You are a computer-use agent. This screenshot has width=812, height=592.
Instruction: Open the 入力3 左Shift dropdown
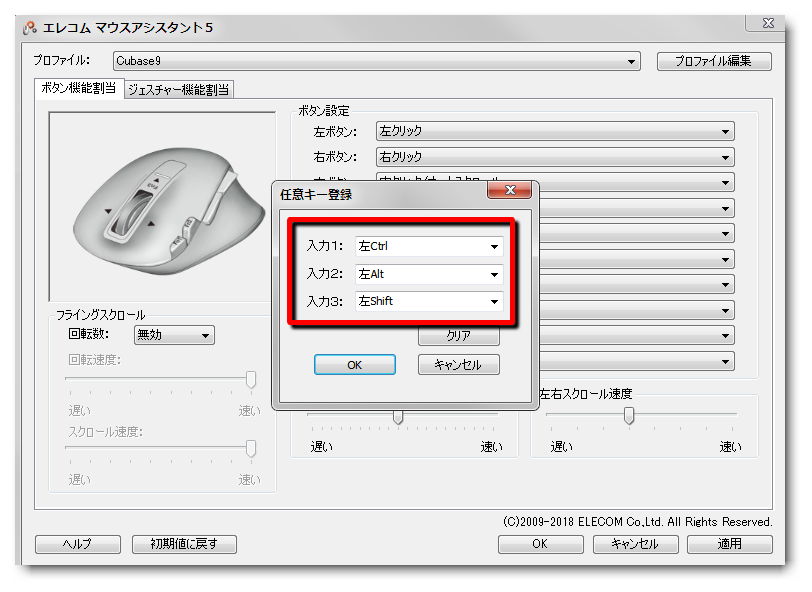pos(429,301)
